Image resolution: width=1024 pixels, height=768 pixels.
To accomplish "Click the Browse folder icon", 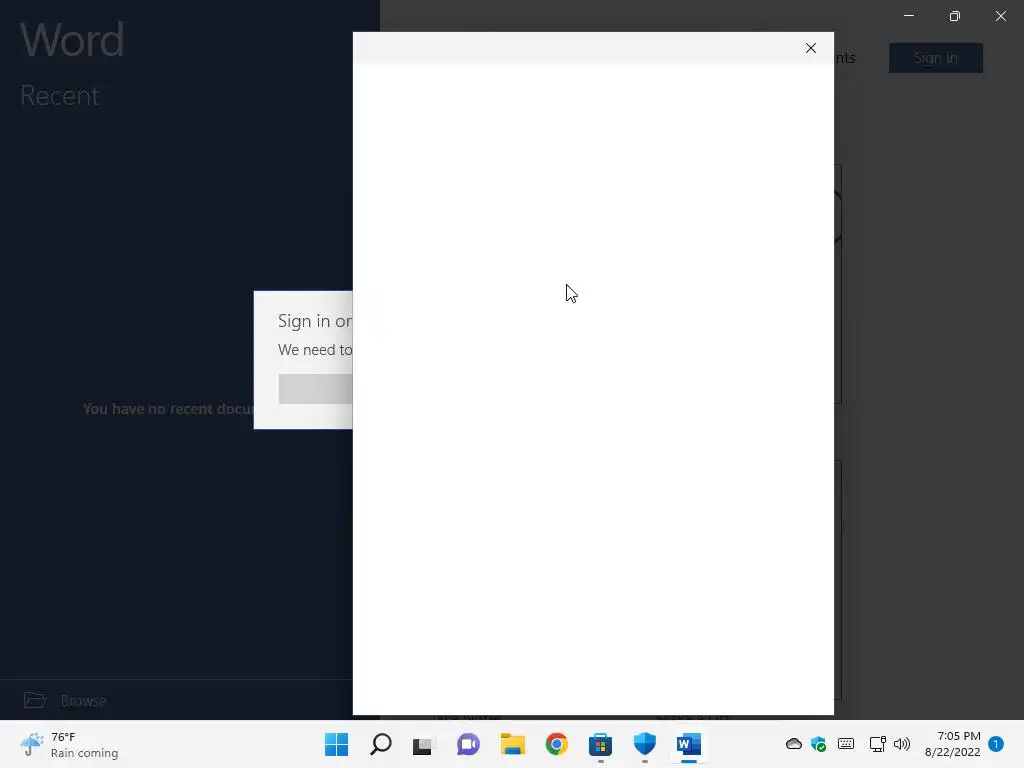I will point(35,700).
